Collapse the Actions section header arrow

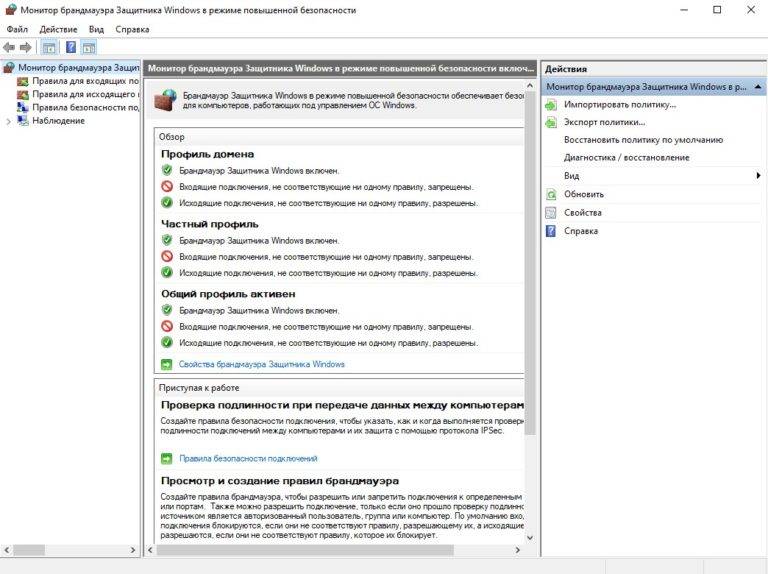pos(758,87)
